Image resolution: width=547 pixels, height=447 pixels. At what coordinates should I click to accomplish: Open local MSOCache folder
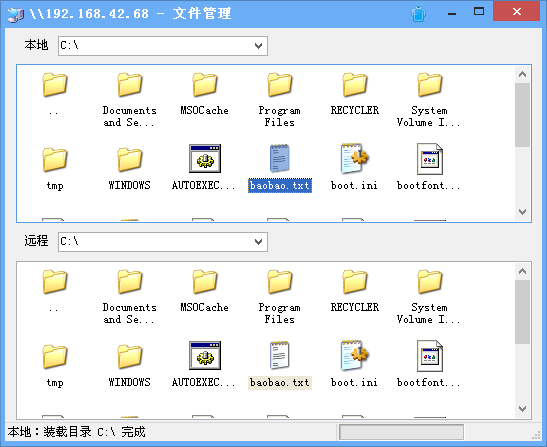(205, 85)
